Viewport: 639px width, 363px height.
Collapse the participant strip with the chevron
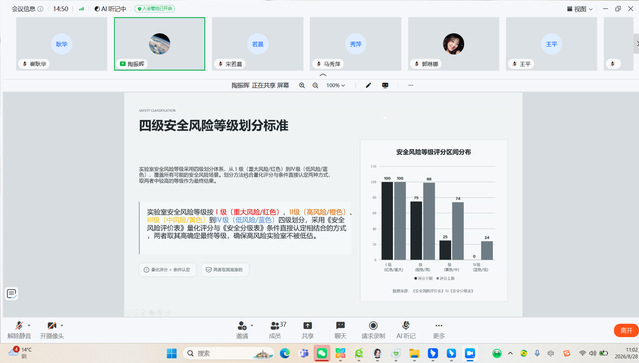coord(323,75)
